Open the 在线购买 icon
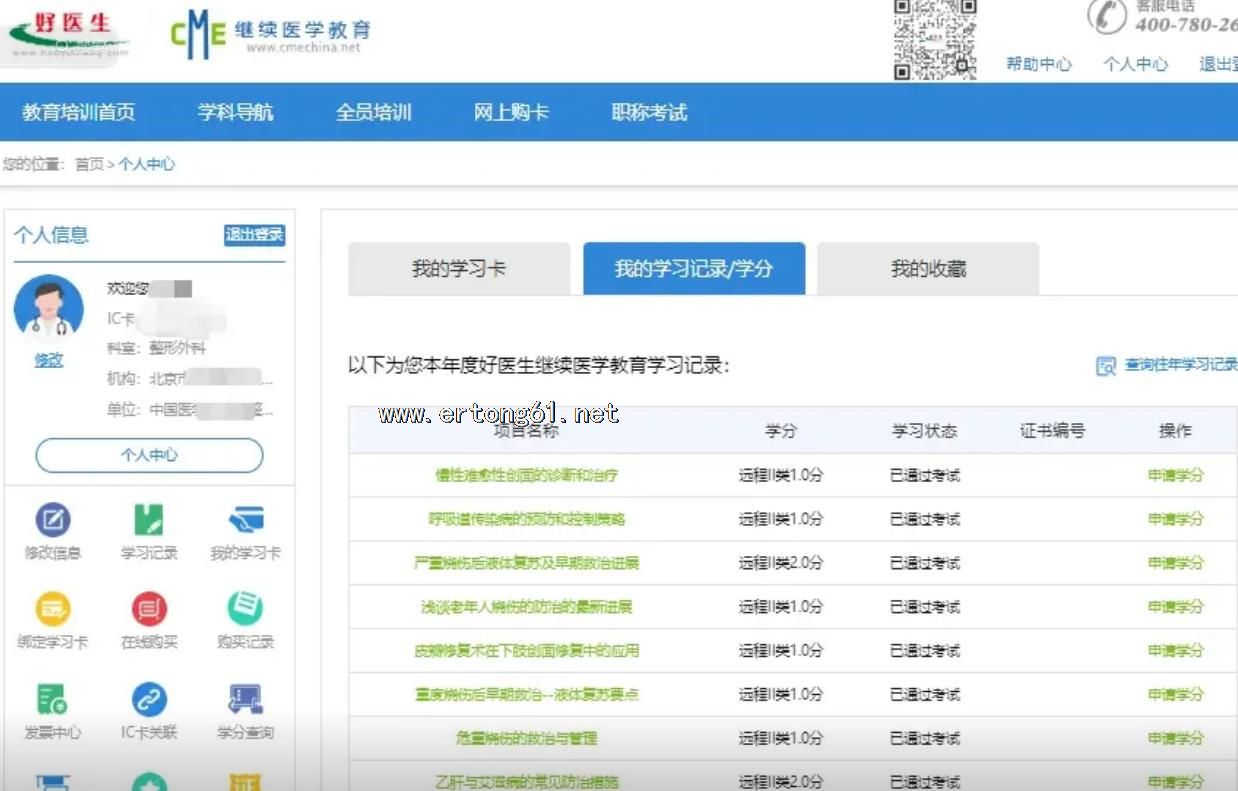Image resolution: width=1238 pixels, height=791 pixels. click(x=149, y=608)
